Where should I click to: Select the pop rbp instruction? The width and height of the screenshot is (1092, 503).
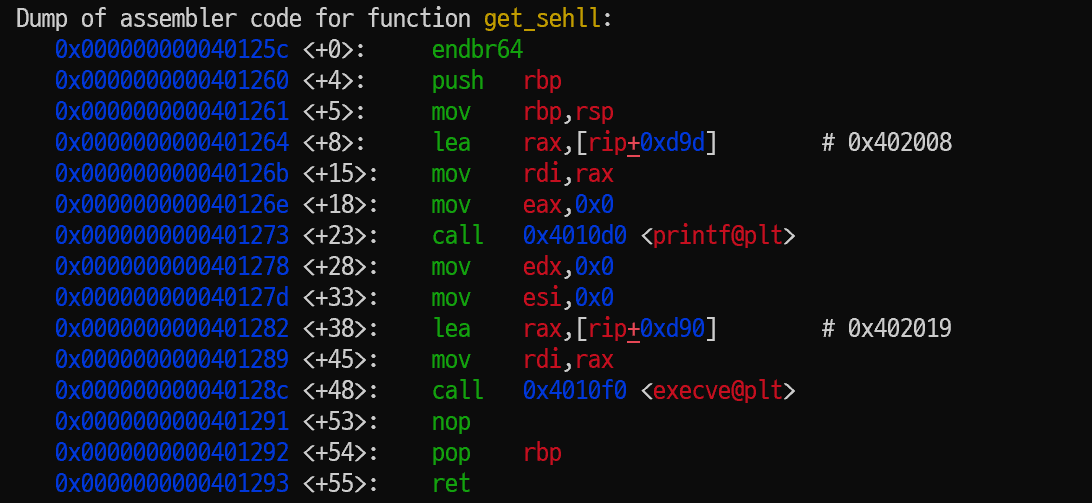click(x=497, y=453)
